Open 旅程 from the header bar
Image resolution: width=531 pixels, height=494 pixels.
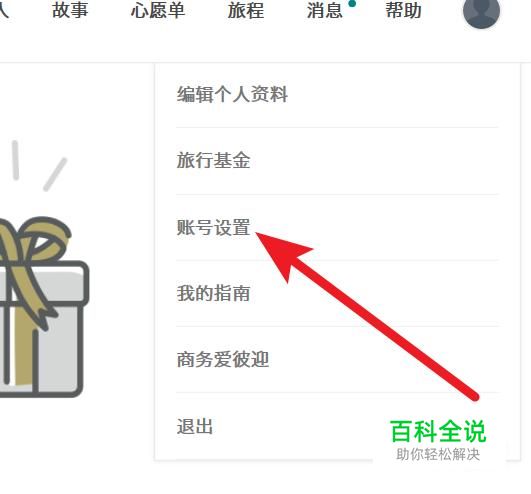[x=246, y=10]
